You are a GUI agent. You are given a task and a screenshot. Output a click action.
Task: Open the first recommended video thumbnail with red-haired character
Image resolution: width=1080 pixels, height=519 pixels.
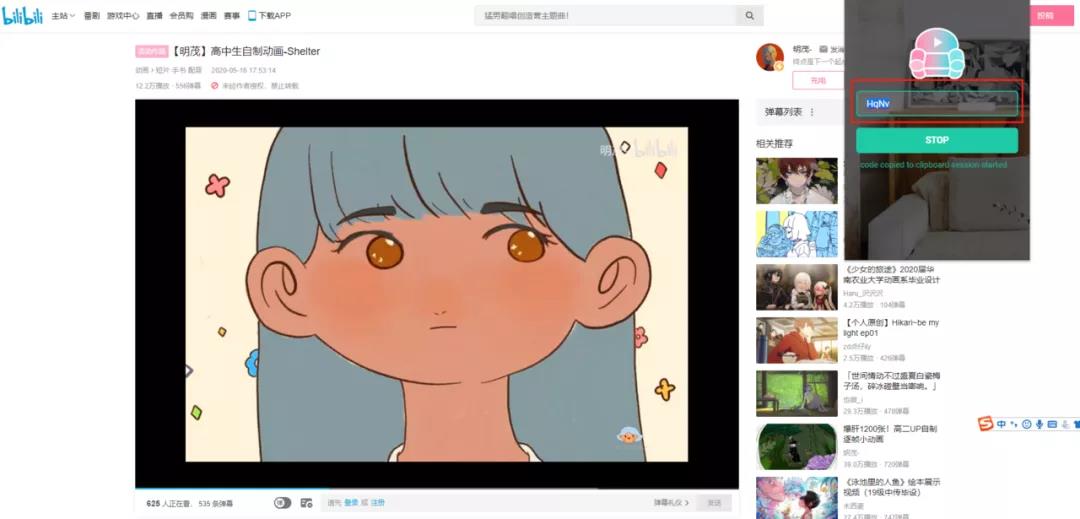pyautogui.click(x=797, y=181)
